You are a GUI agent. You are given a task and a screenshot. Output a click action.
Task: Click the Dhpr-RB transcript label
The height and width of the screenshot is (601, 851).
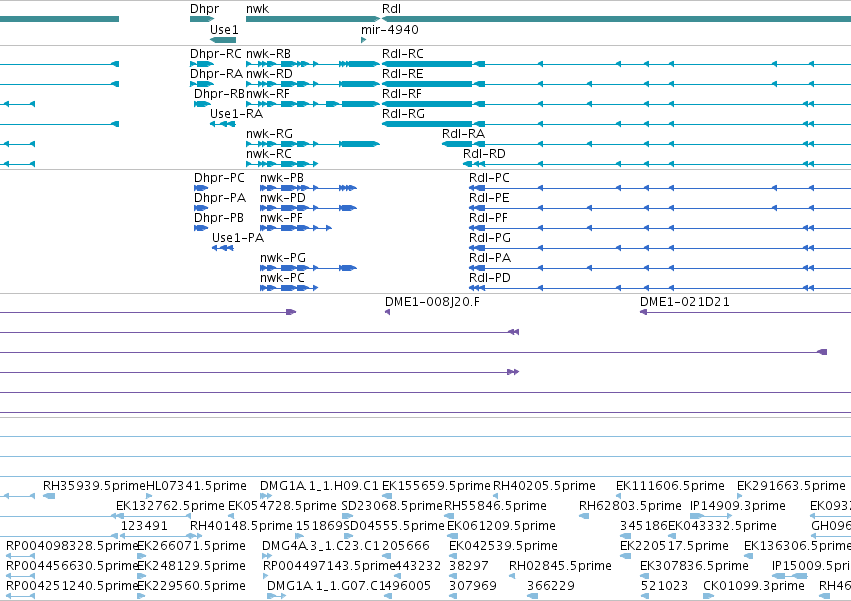pyautogui.click(x=219, y=94)
